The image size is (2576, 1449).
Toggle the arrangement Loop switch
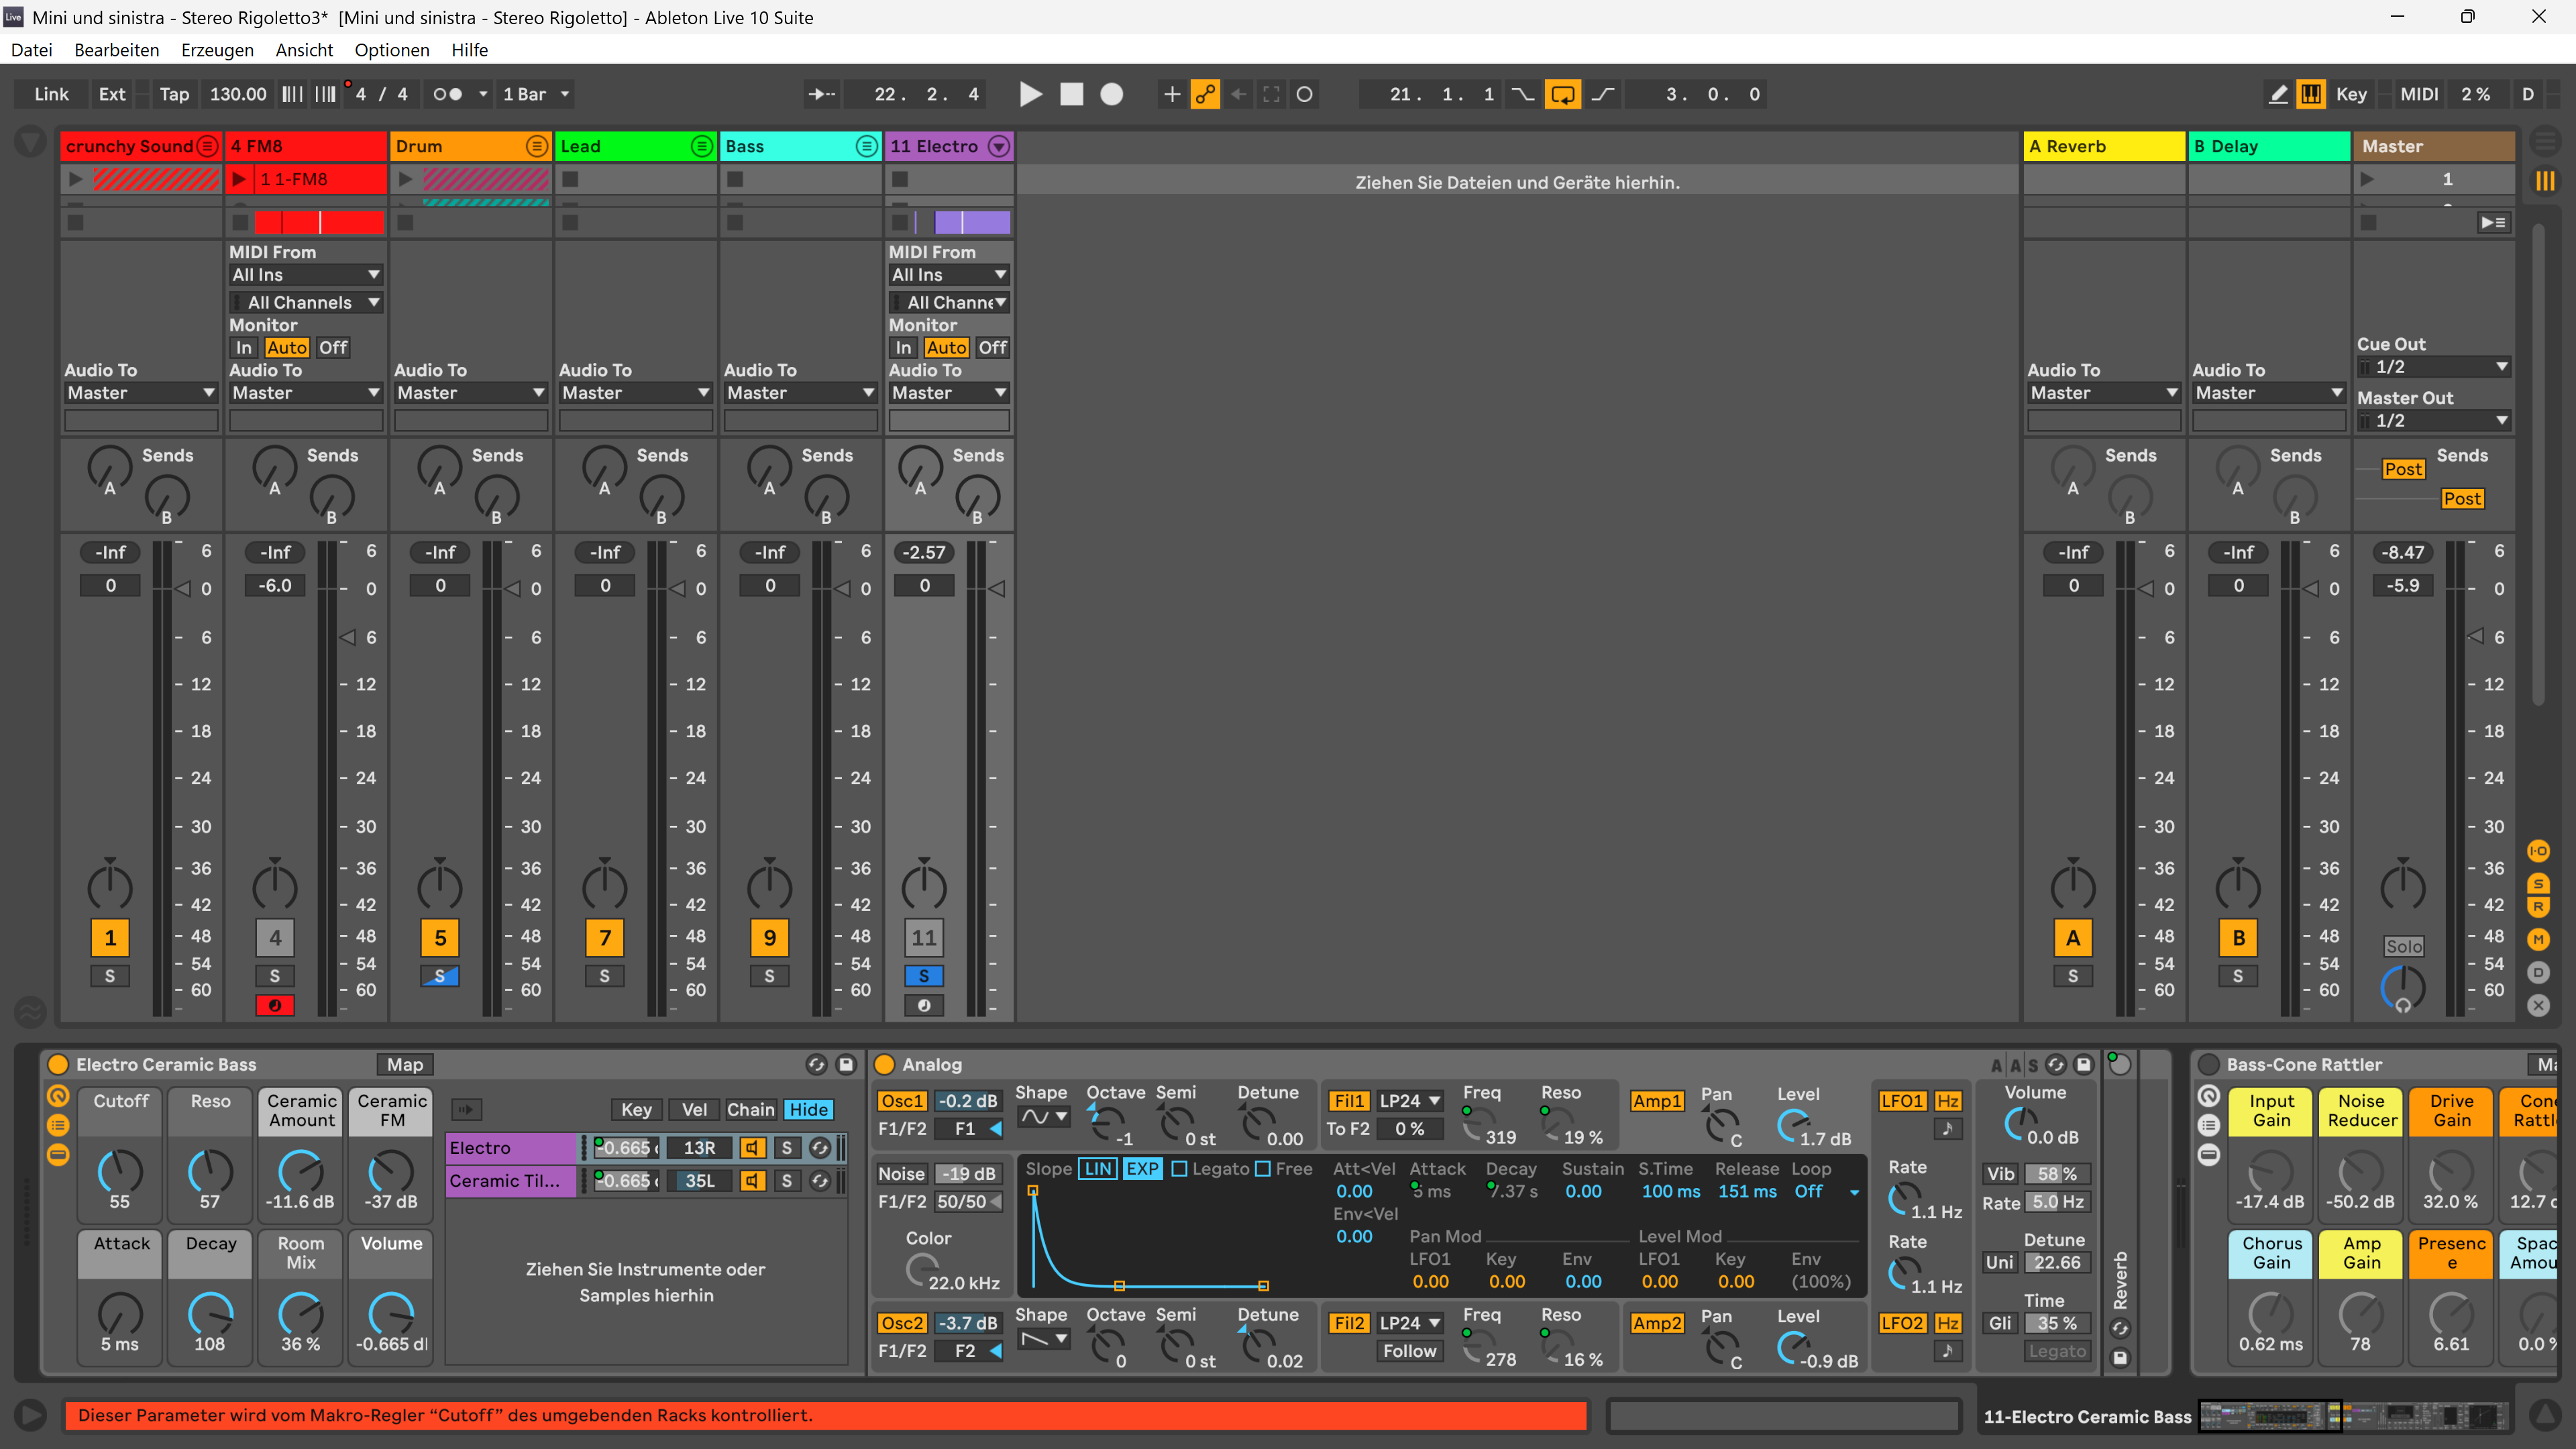[x=1562, y=94]
